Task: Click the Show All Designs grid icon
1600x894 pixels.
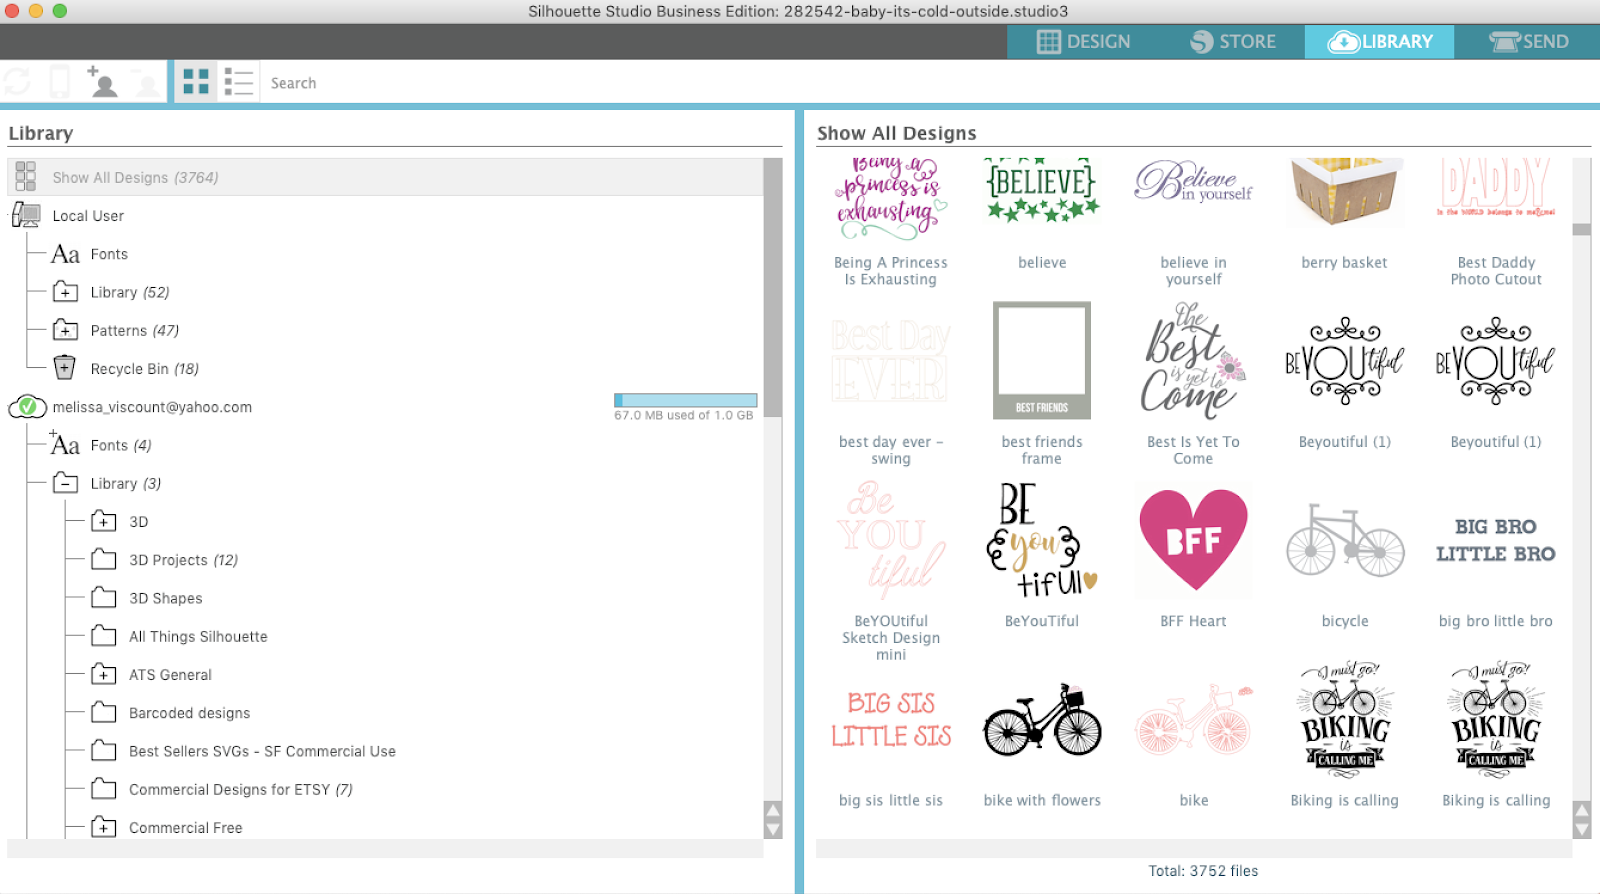Action: (x=26, y=177)
